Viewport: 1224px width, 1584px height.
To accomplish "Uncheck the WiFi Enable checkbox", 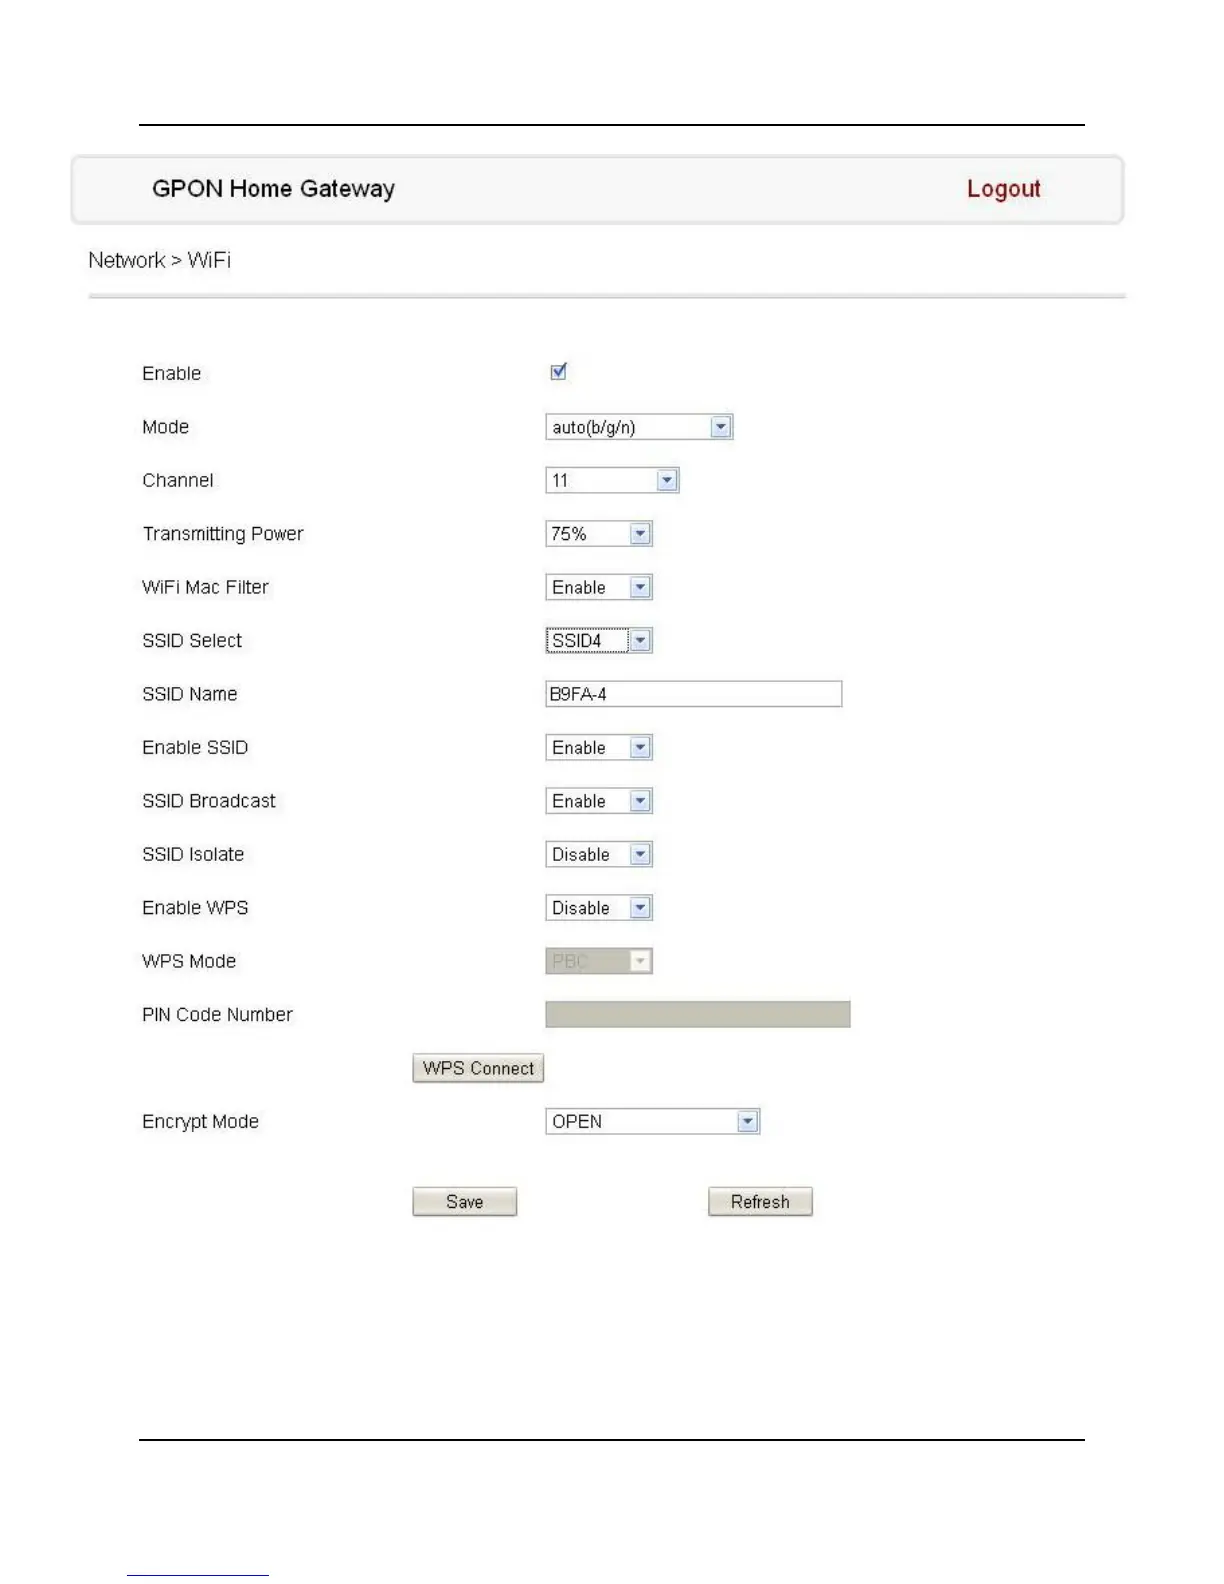I will coord(559,372).
